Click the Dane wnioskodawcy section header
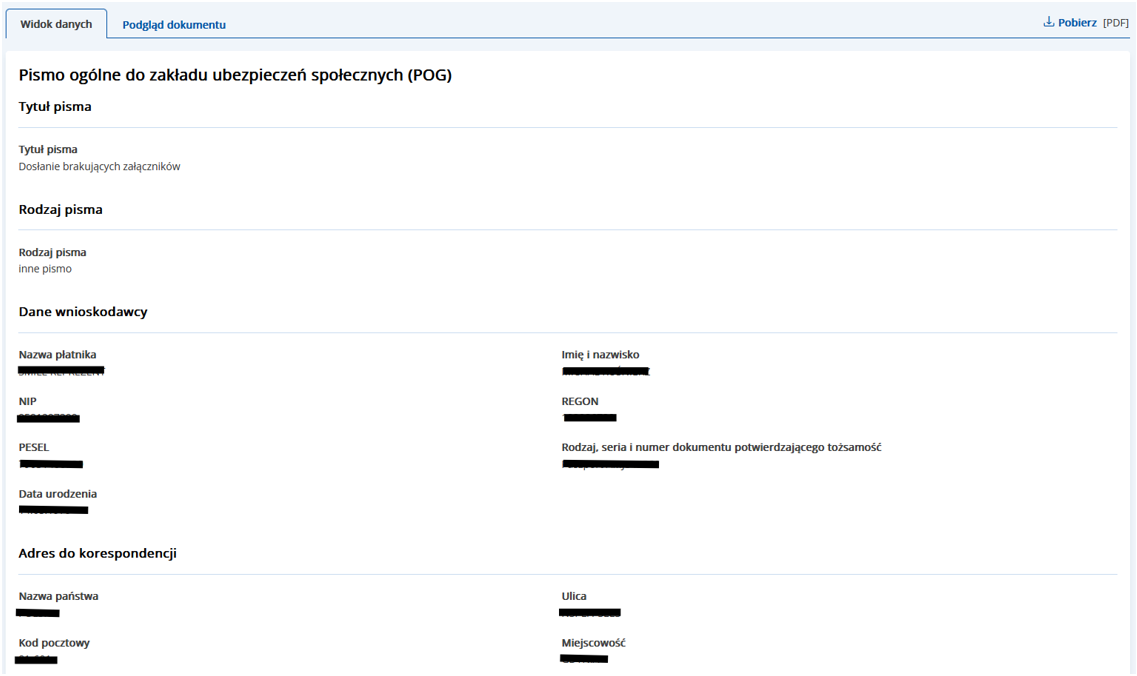This screenshot has height=676, width=1137. [83, 312]
